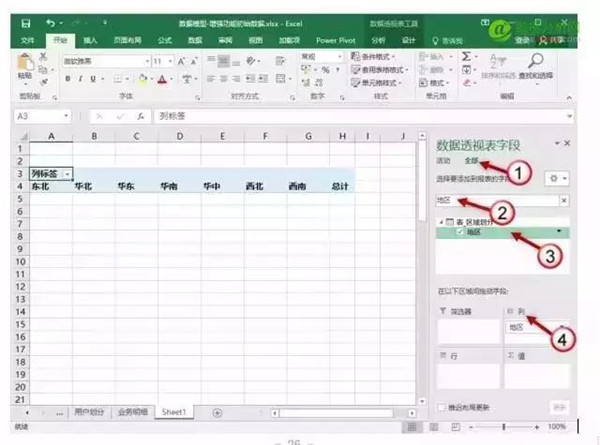Select cell A4 containing 东北

click(x=51, y=186)
